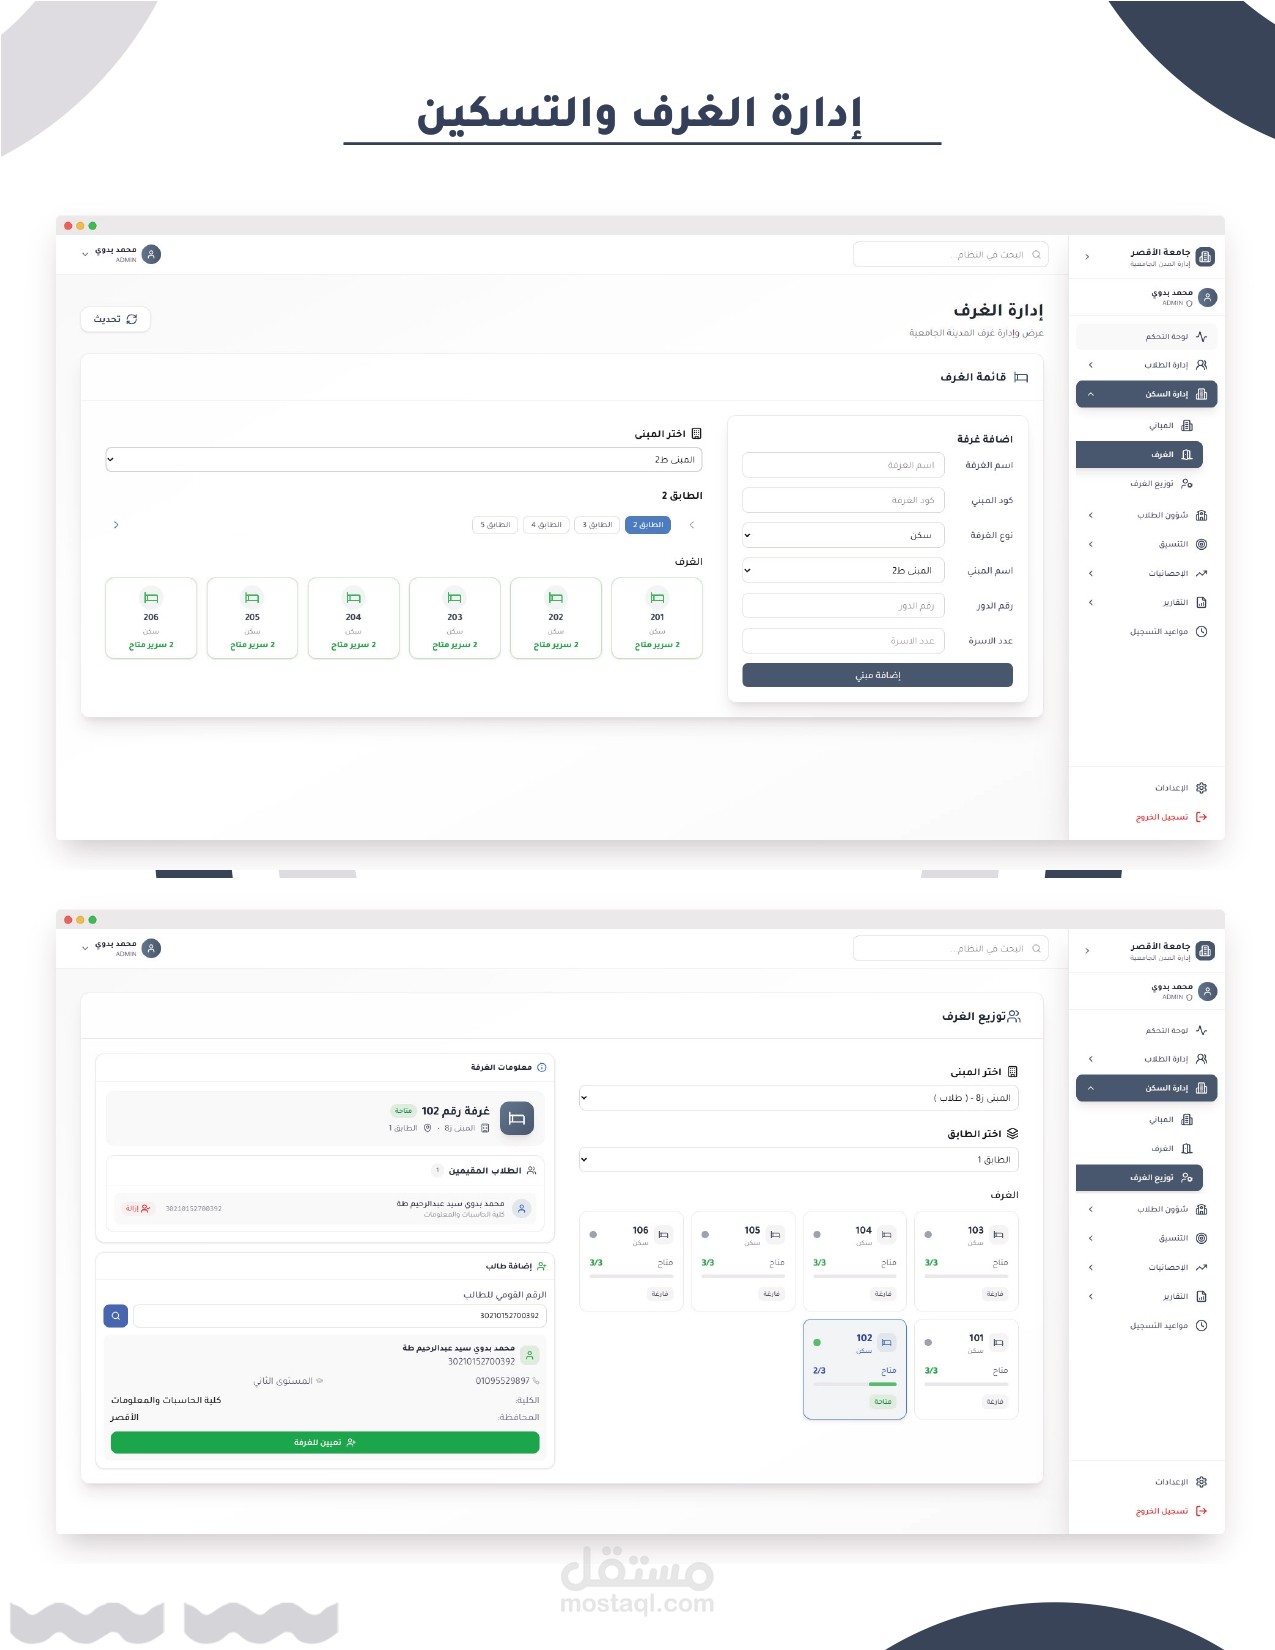Click جامعة الأقصر logo icon in bottom window
Image resolution: width=1275 pixels, height=1650 pixels.
point(1205,950)
